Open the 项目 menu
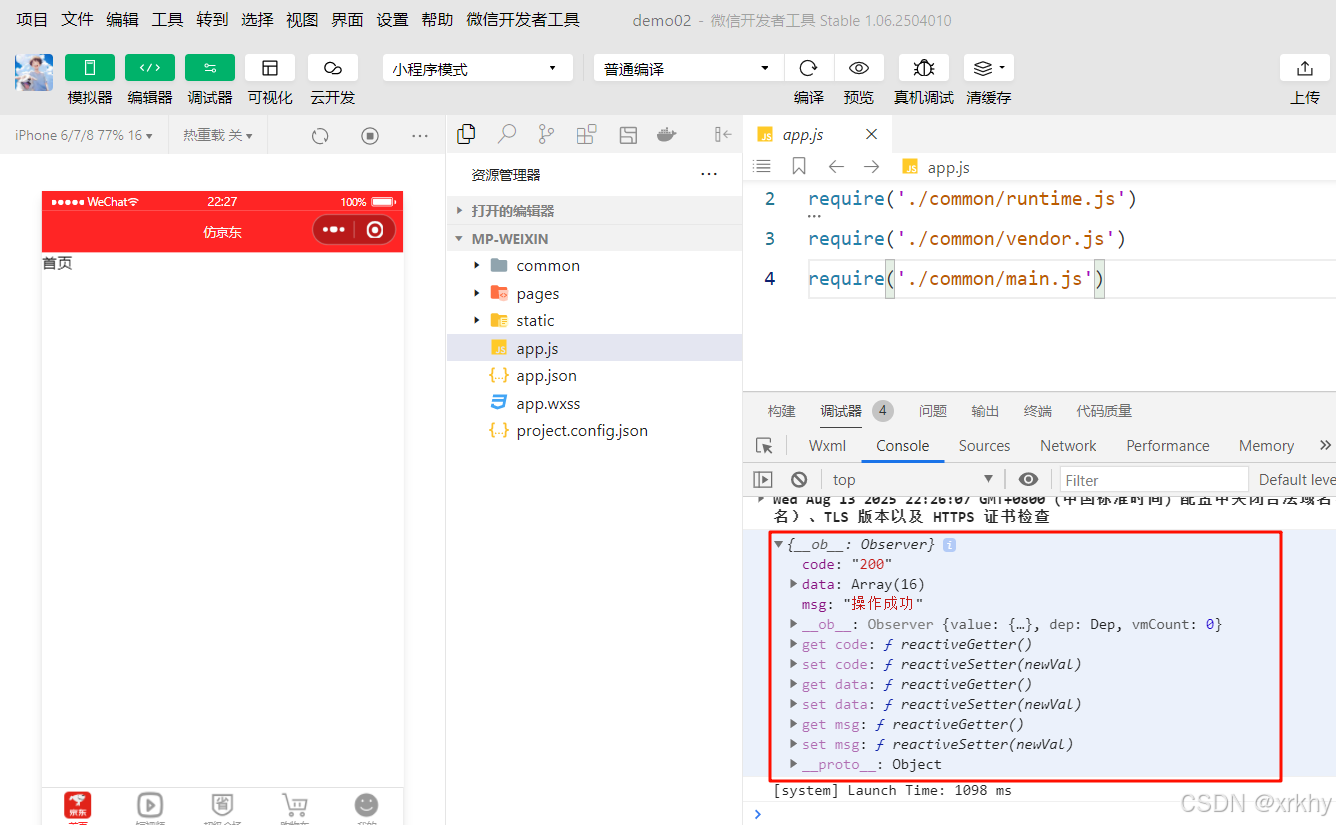Image resolution: width=1336 pixels, height=825 pixels. pyautogui.click(x=32, y=20)
